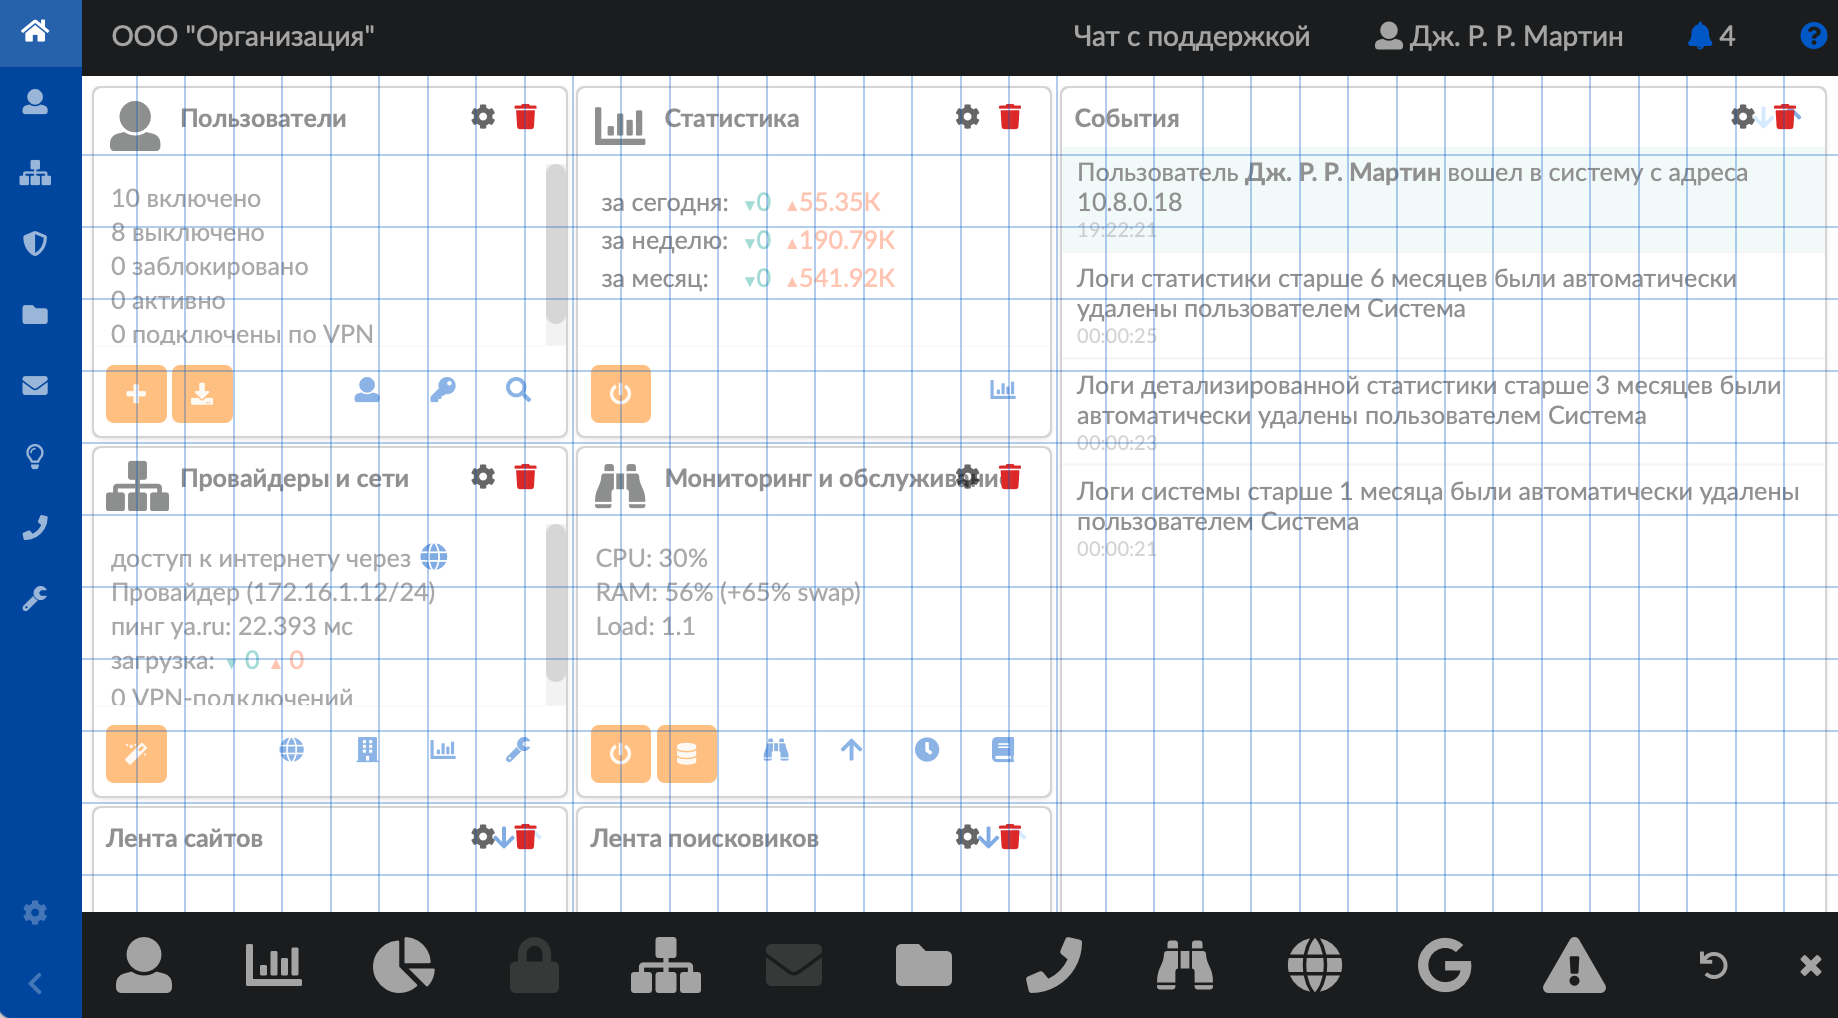Image resolution: width=1838 pixels, height=1018 pixels.
Task: Click the Провайдеры и сети widget scrollbar
Action: pyautogui.click(x=556, y=602)
